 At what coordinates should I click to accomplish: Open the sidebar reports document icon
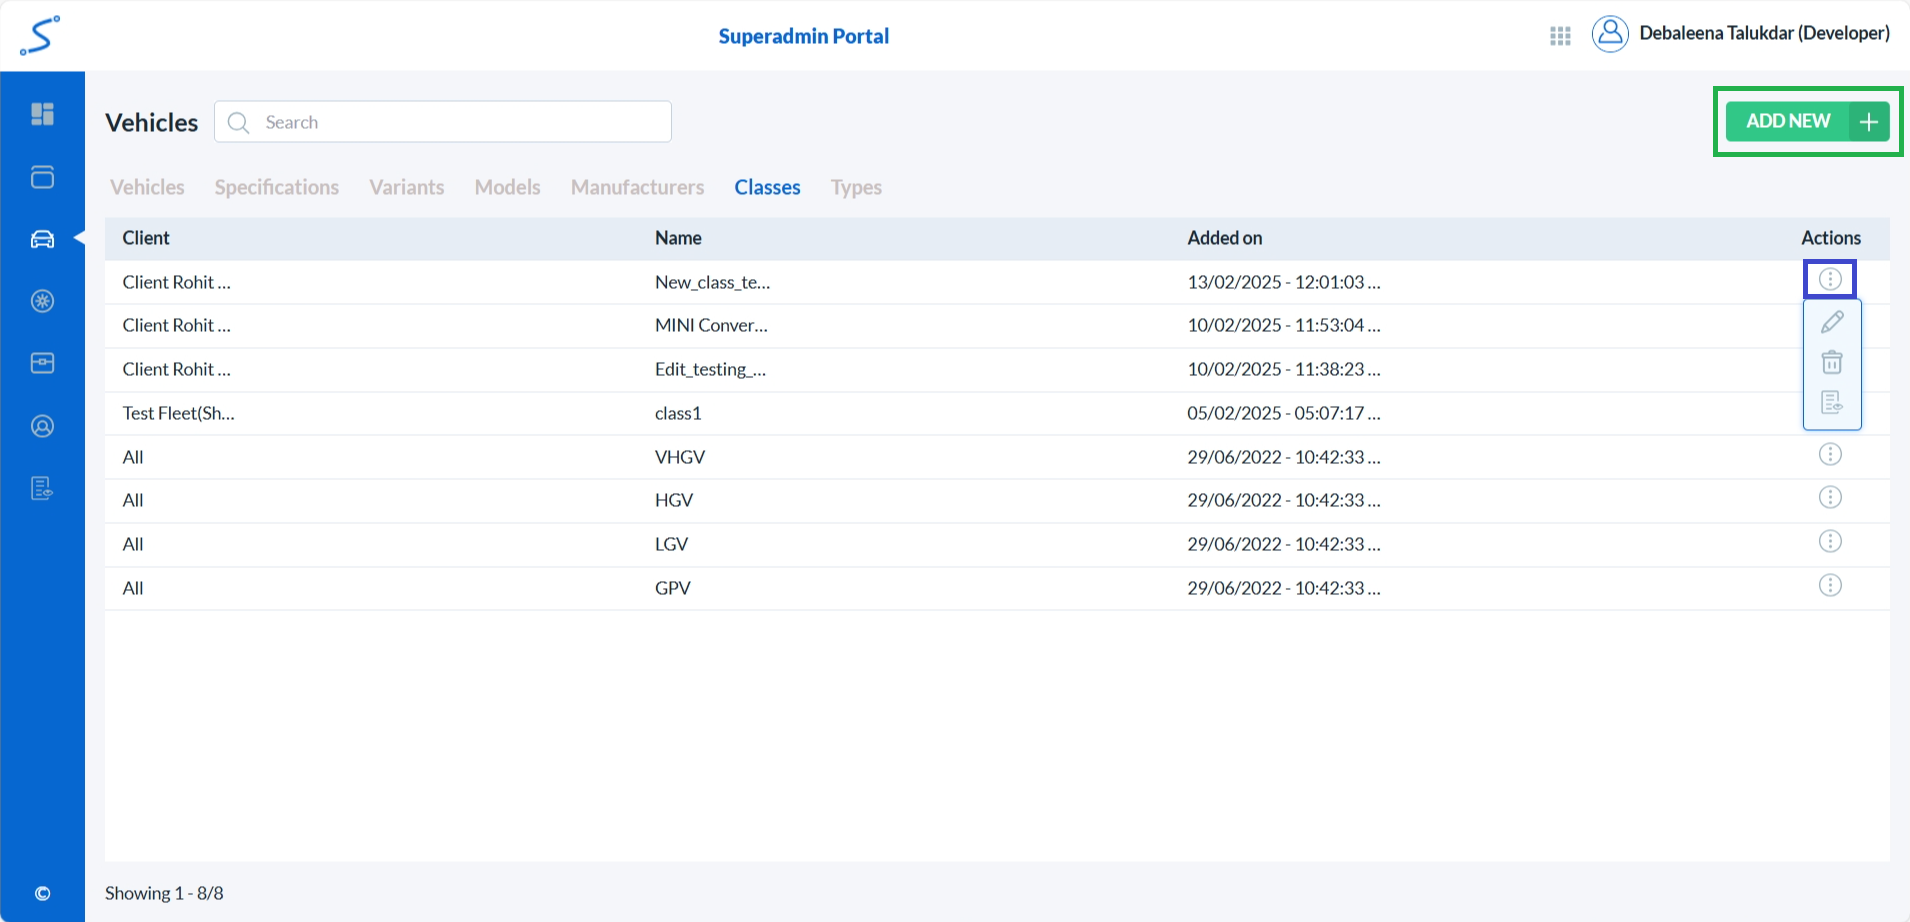[42, 488]
